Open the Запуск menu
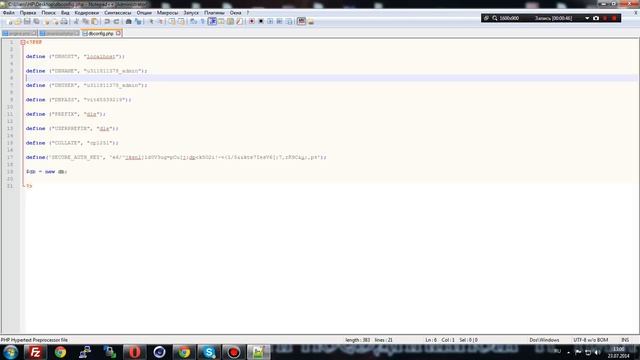Screen dimensions: 640x360 pyautogui.click(x=191, y=13)
